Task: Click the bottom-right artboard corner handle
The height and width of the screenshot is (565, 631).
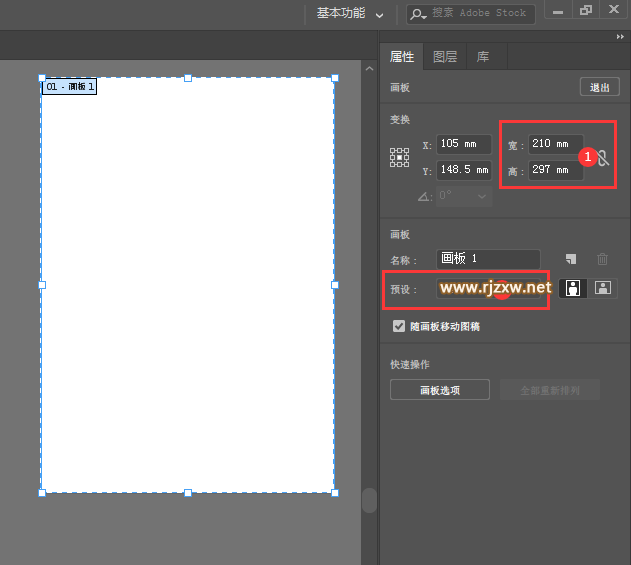Action: click(x=335, y=493)
